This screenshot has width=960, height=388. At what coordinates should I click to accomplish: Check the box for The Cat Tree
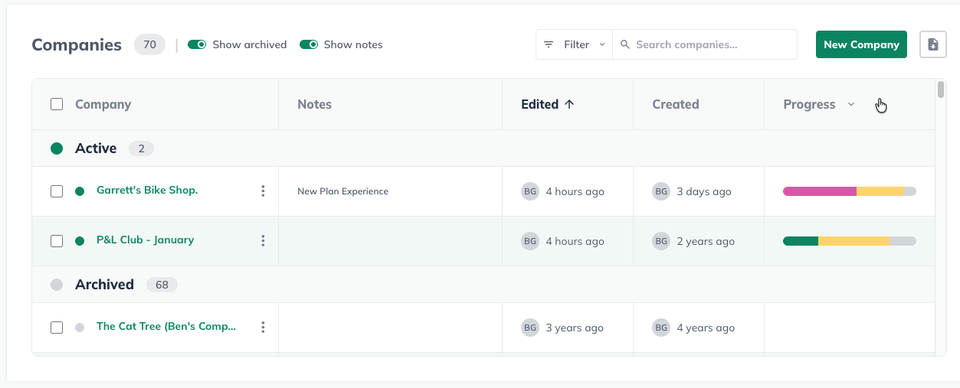tap(56, 327)
